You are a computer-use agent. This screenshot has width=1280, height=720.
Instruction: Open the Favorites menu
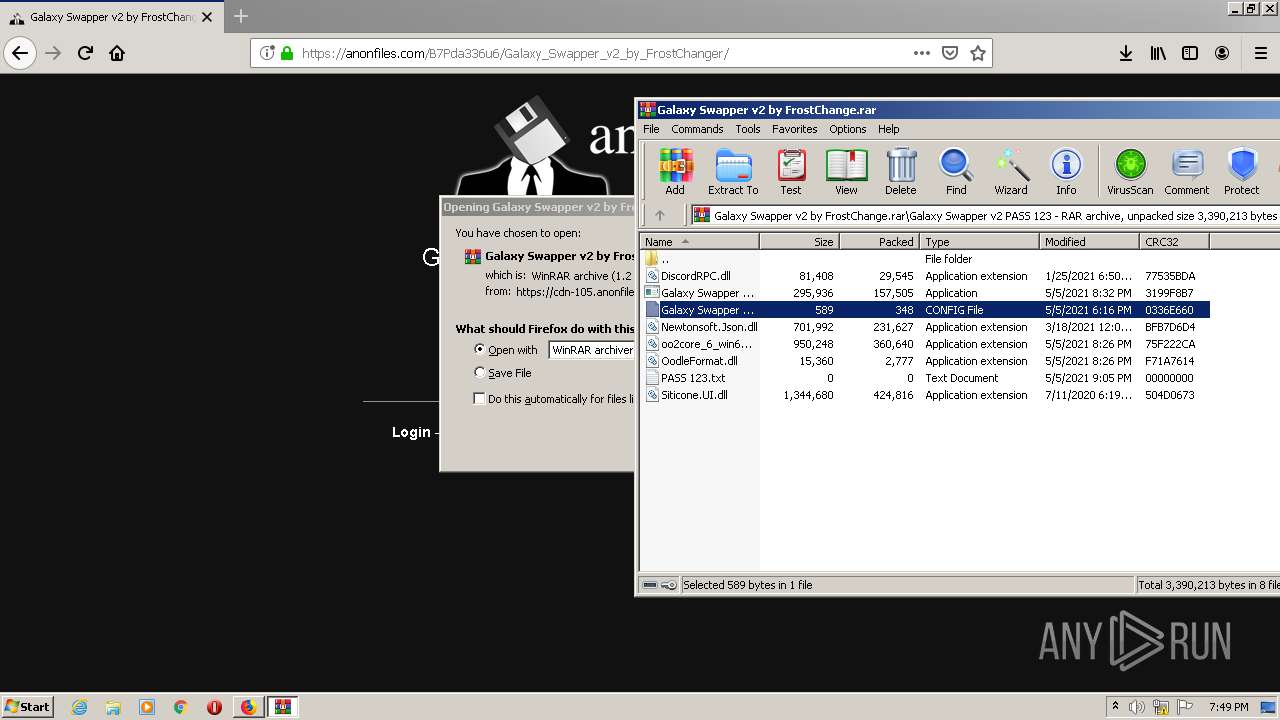795,129
